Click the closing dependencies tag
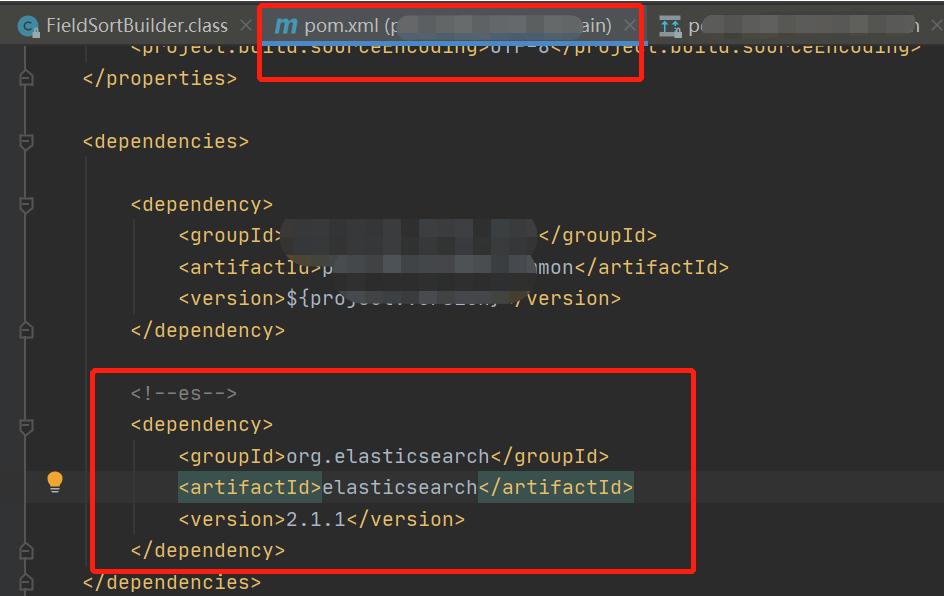The width and height of the screenshot is (944, 596). click(x=170, y=581)
